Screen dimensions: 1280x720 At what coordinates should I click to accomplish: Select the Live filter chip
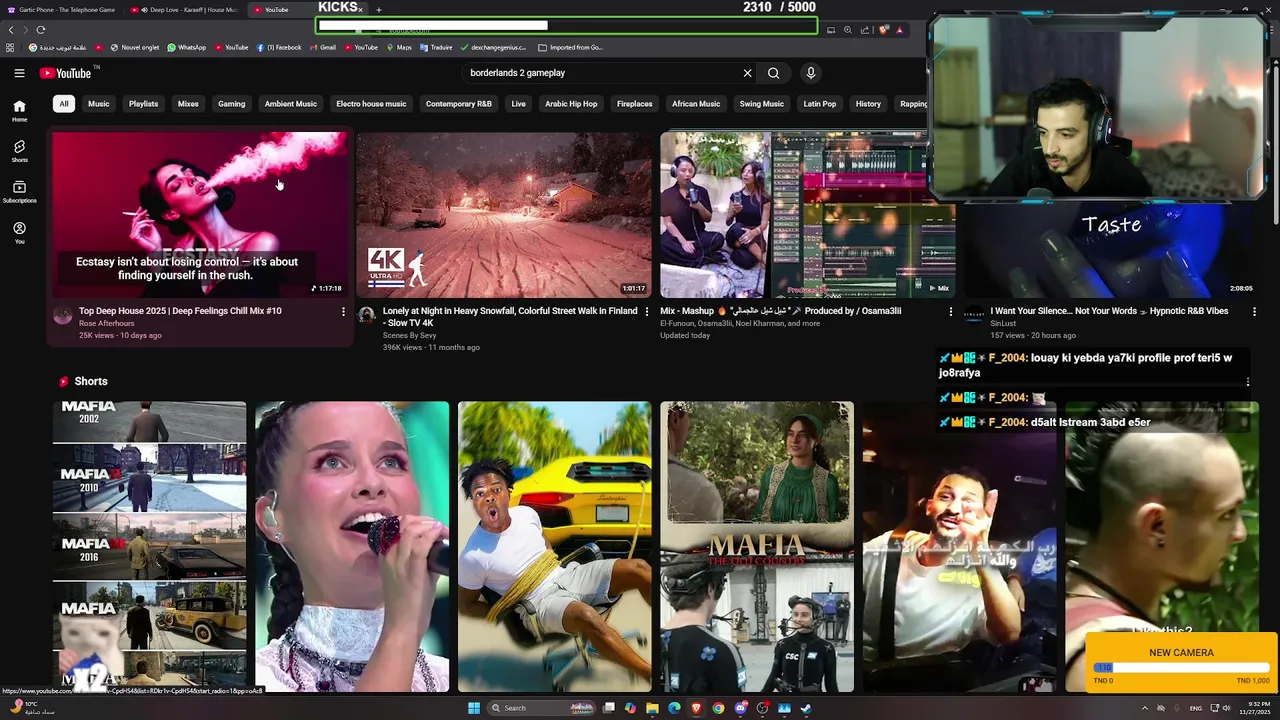pyautogui.click(x=518, y=104)
